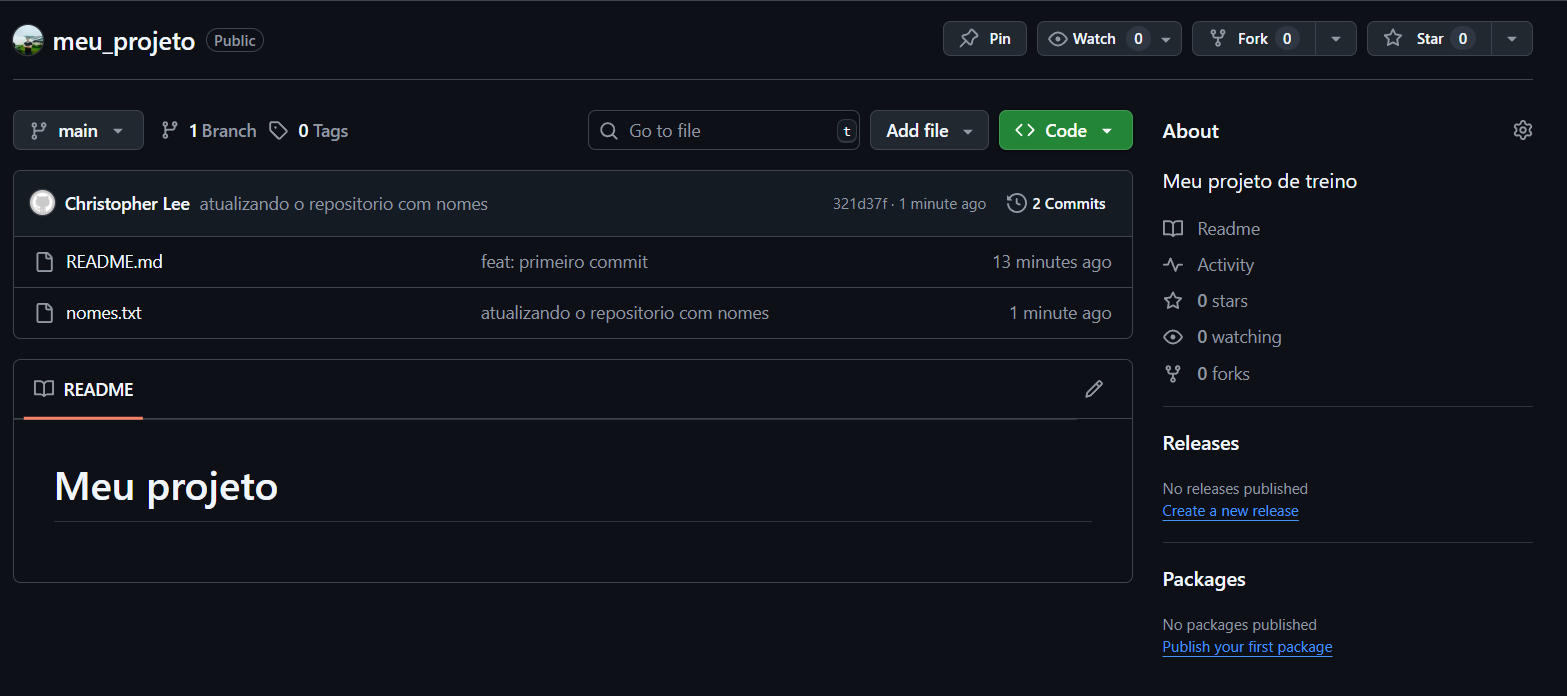Click the file icon beside README.md
Viewport: 1567px width, 696px height.
pos(44,262)
